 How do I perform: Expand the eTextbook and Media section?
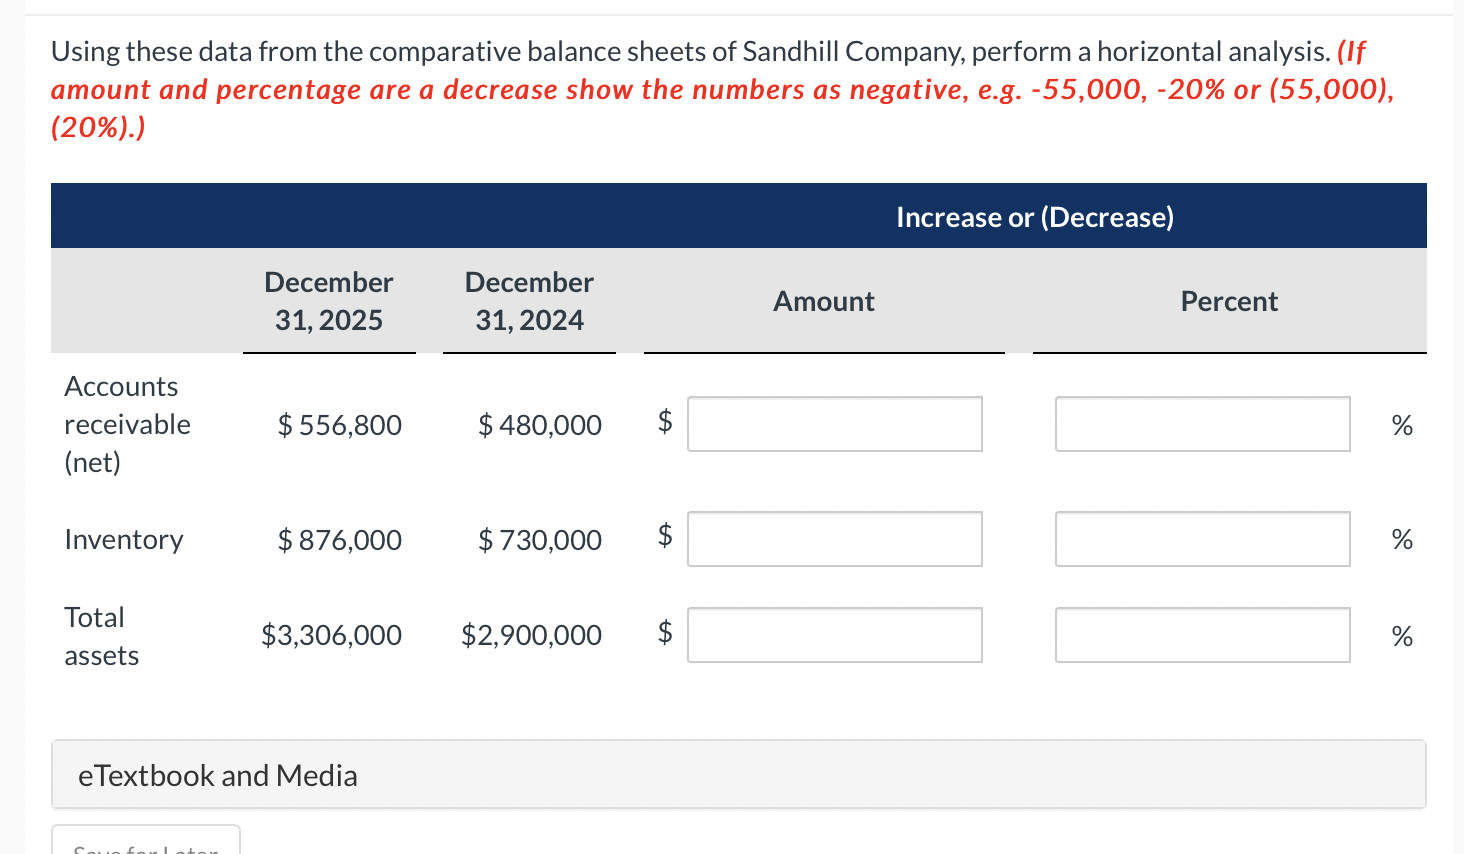click(x=217, y=774)
